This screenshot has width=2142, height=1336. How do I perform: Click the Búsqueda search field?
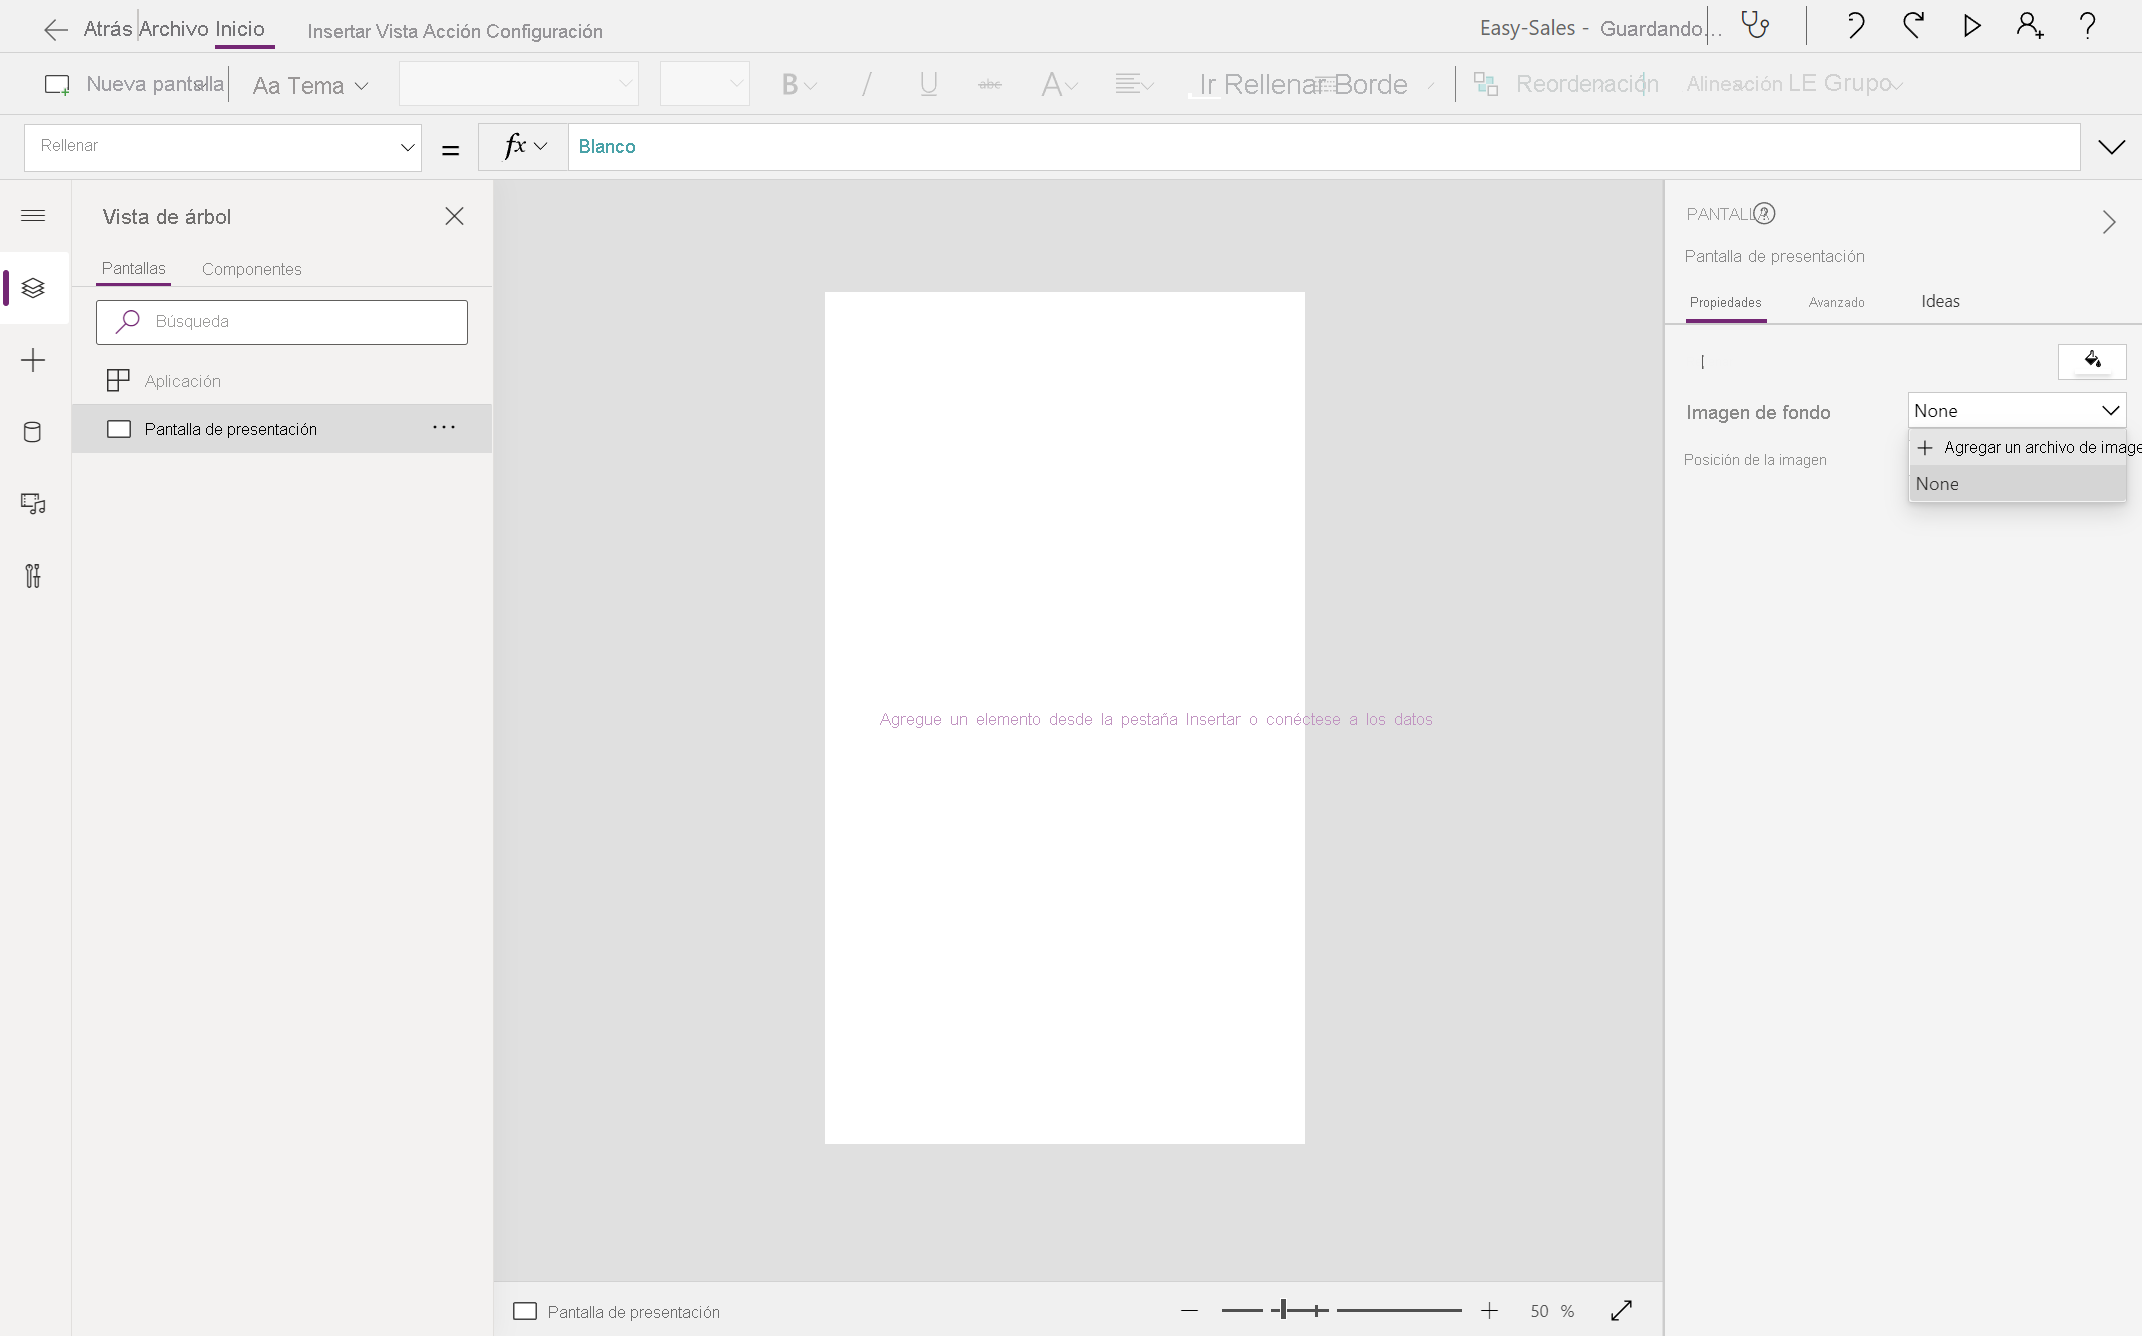click(x=282, y=322)
